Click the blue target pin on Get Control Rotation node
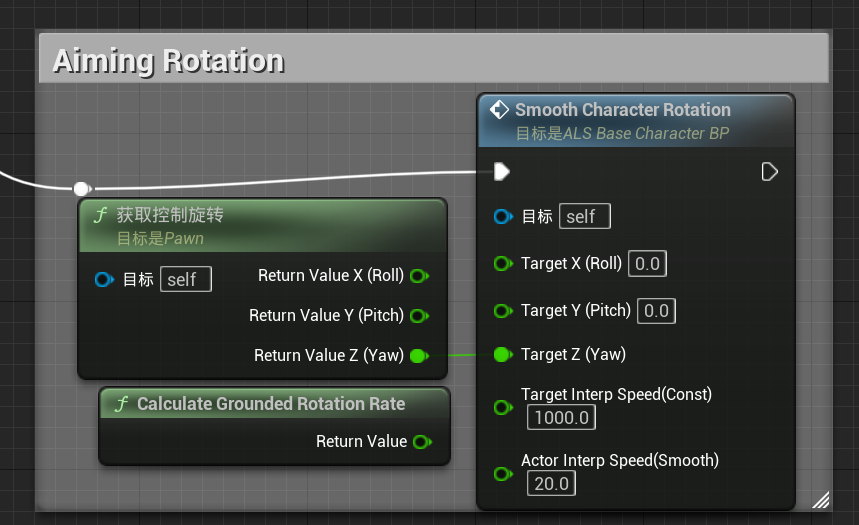 (x=104, y=279)
